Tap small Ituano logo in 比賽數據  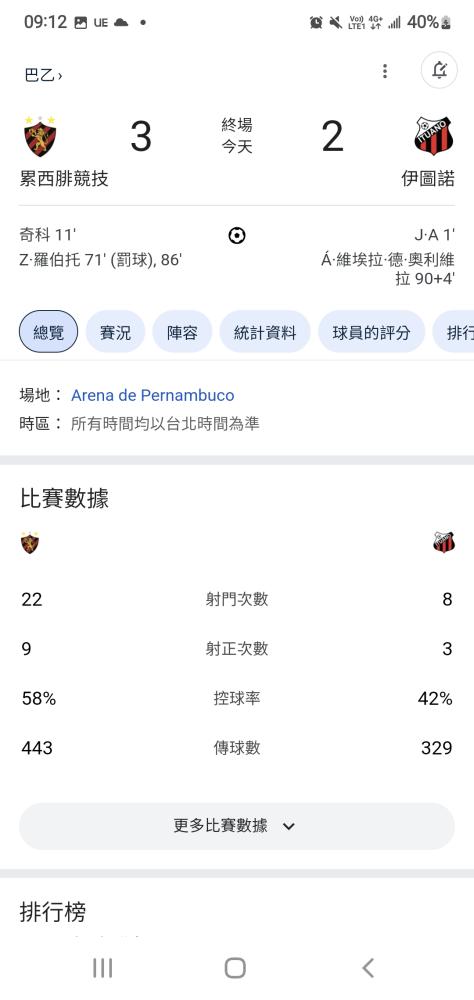[444, 542]
